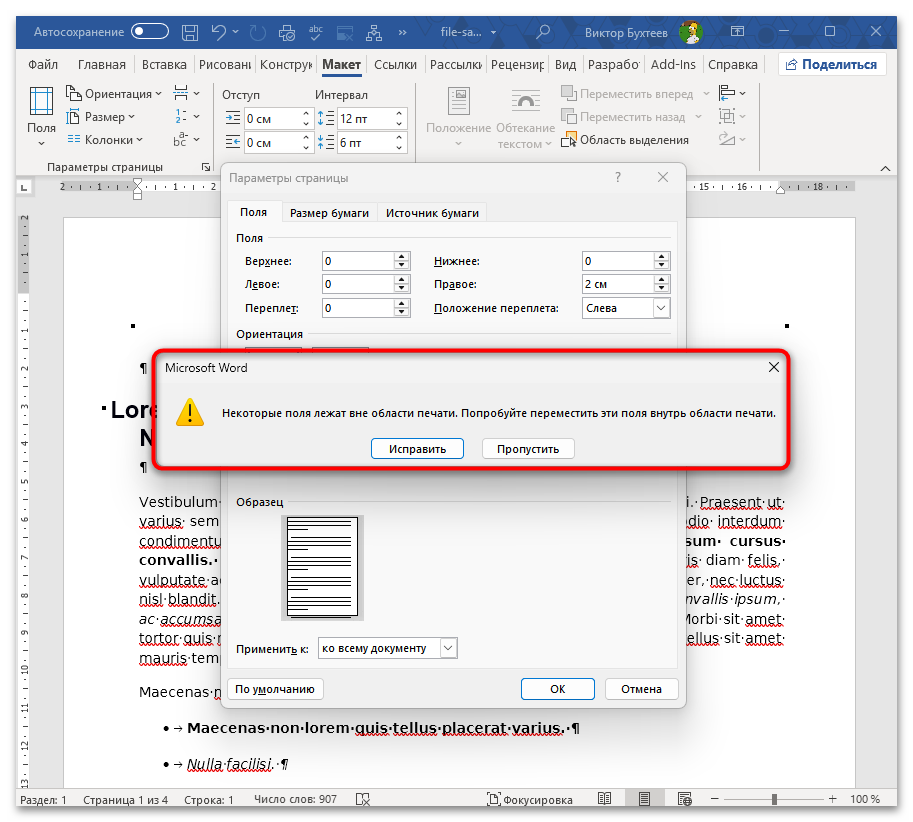Expand the Колонки dropdown

104,140
